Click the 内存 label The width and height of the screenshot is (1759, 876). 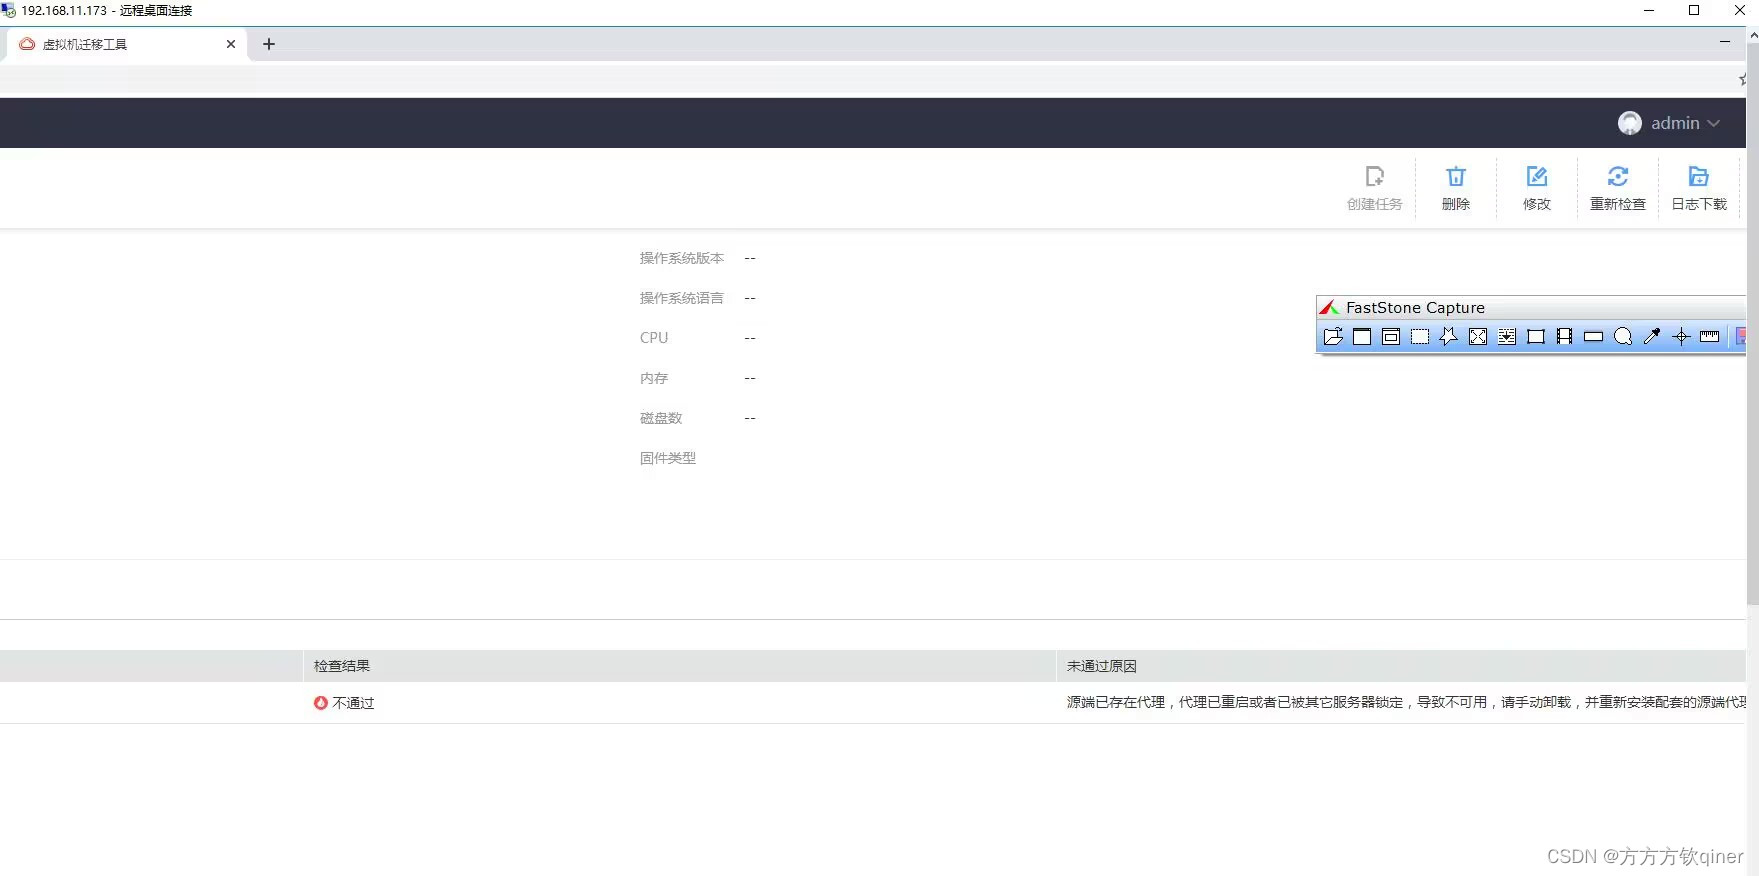pyautogui.click(x=654, y=378)
